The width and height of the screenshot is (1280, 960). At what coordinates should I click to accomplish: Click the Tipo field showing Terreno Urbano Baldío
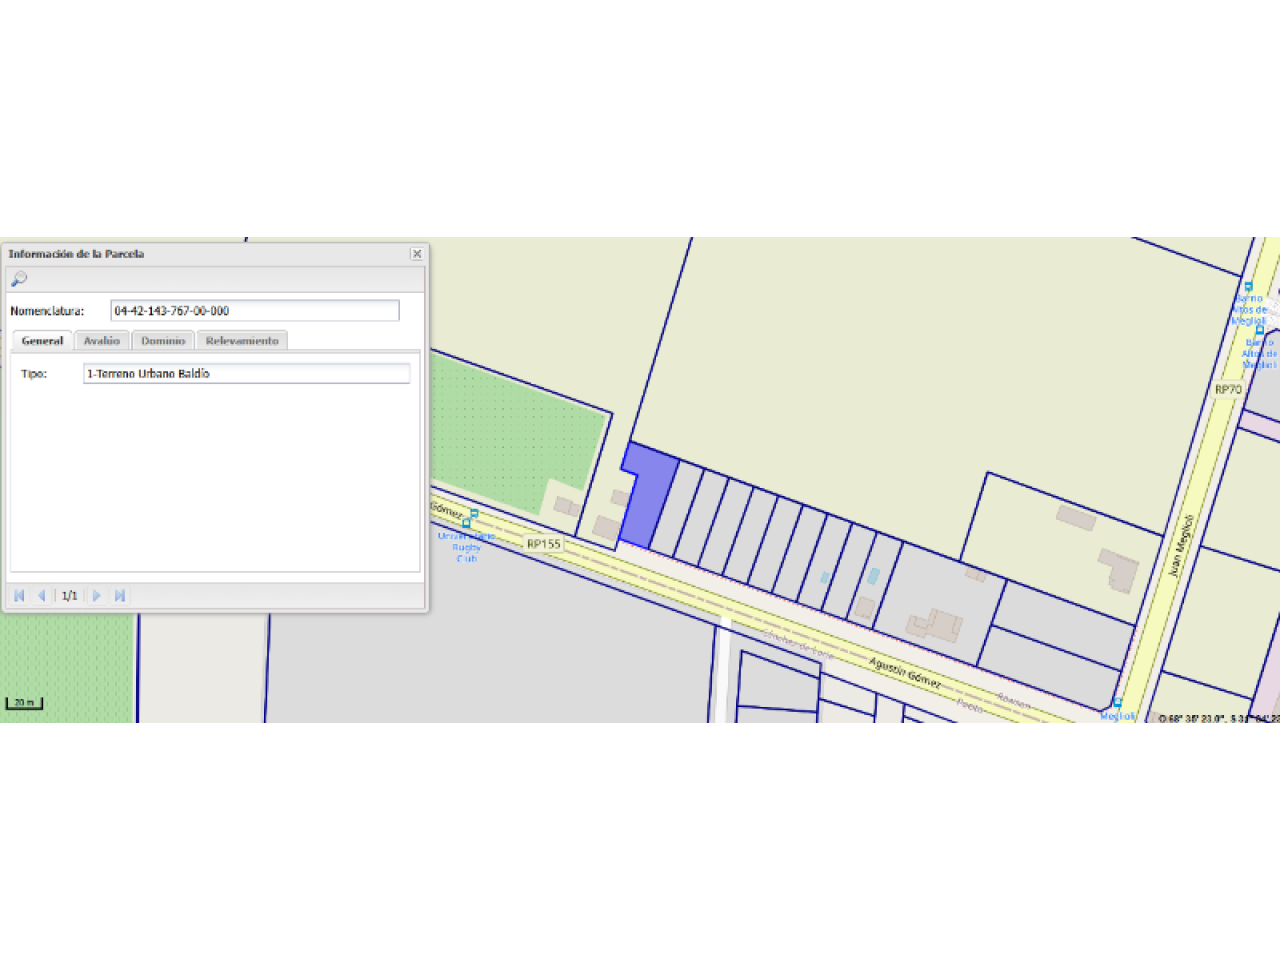point(246,374)
